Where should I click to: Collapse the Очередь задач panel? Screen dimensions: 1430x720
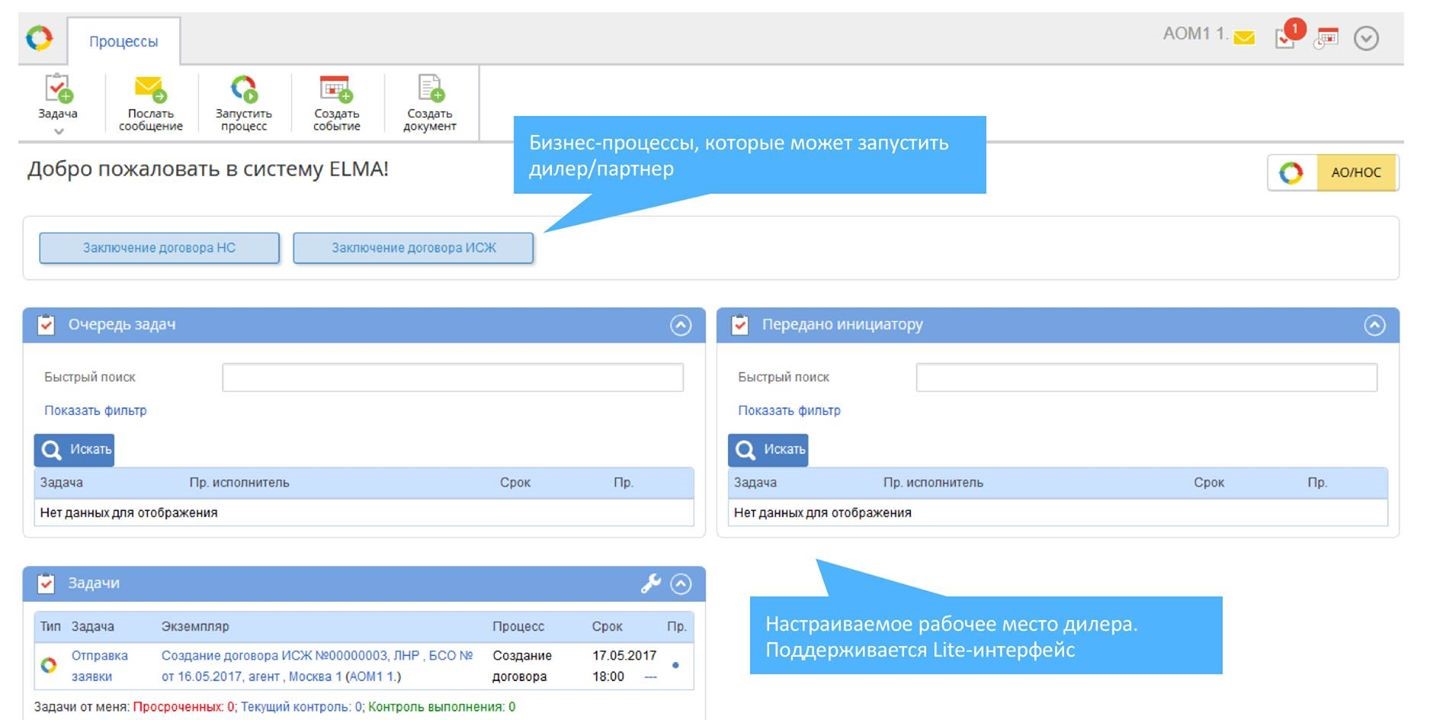(680, 325)
